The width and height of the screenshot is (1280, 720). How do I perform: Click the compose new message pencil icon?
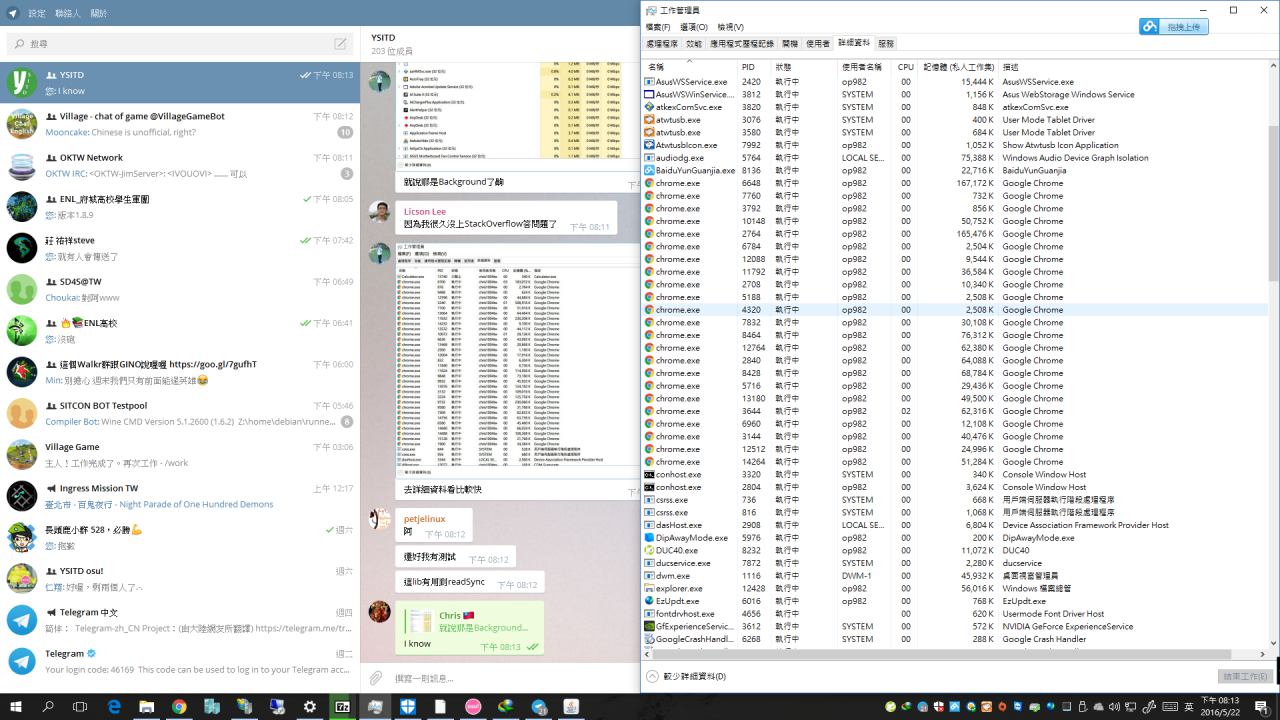[x=341, y=44]
